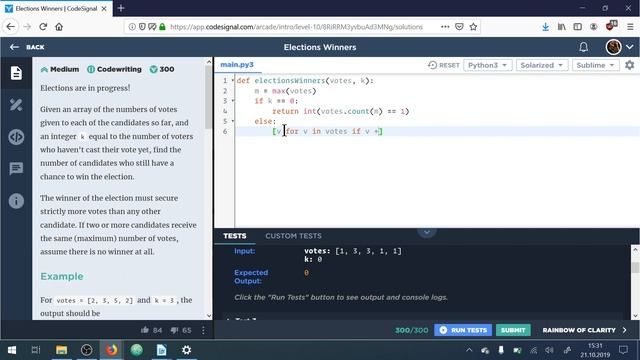Open Firefox home page button
Screen dimensions: 640x360
point(59,27)
